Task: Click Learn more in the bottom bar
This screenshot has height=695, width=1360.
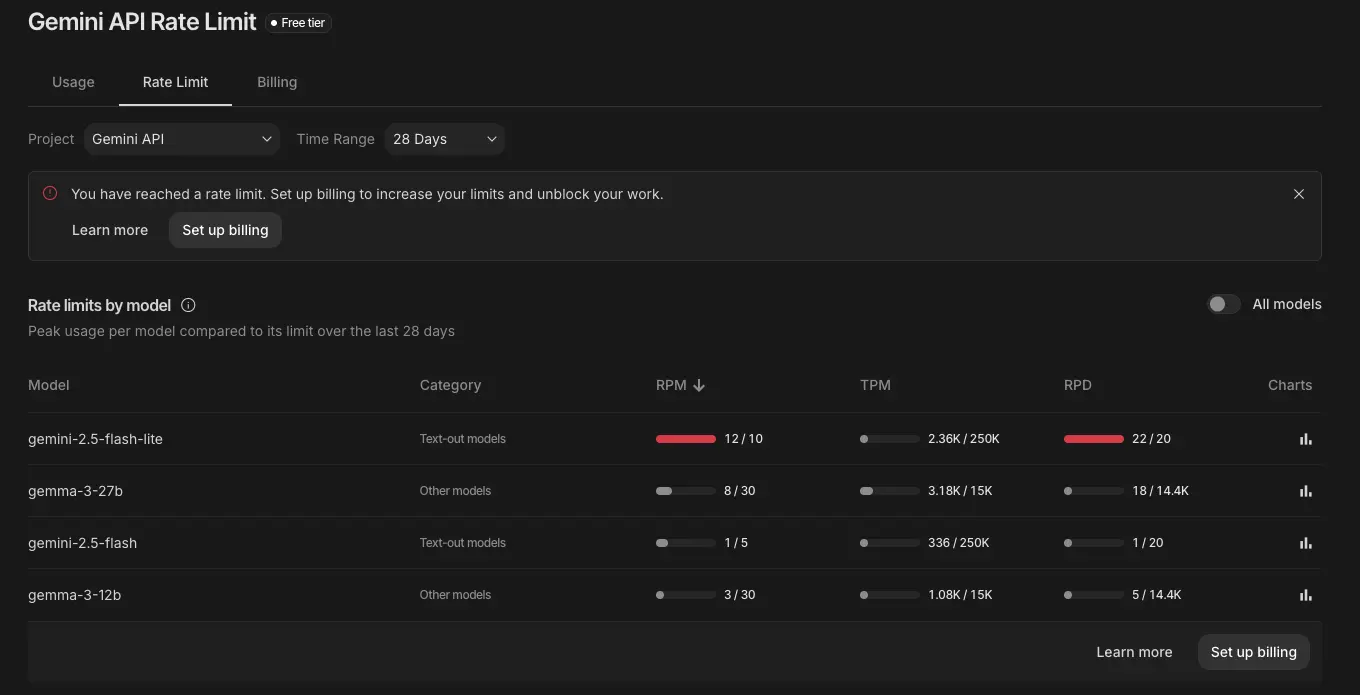Action: [x=1134, y=652]
